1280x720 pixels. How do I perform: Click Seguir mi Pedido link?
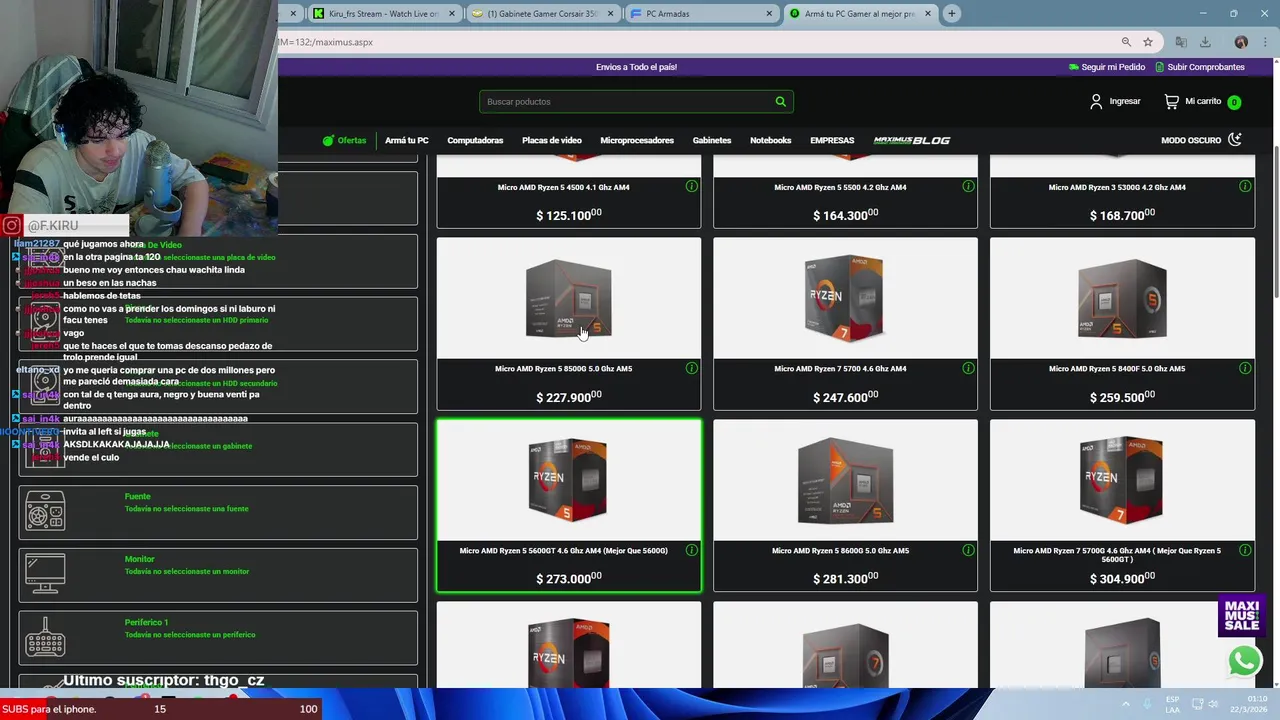point(1106,67)
